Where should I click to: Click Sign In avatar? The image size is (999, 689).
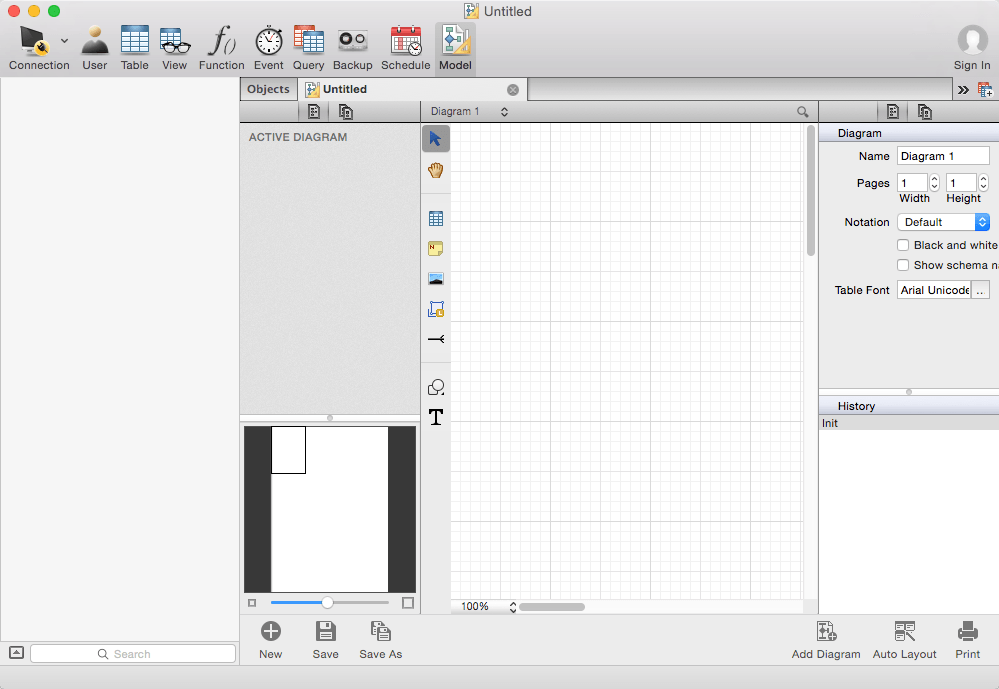pyautogui.click(x=972, y=41)
